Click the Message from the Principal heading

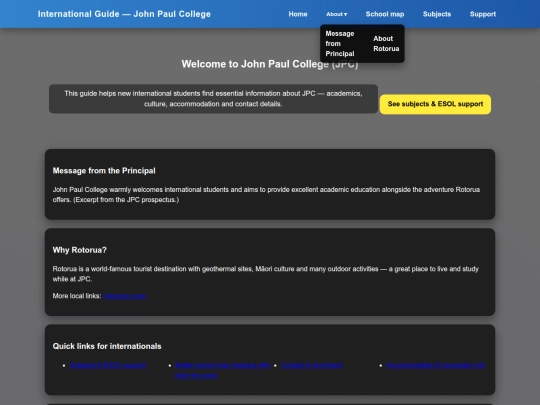[x=104, y=171]
